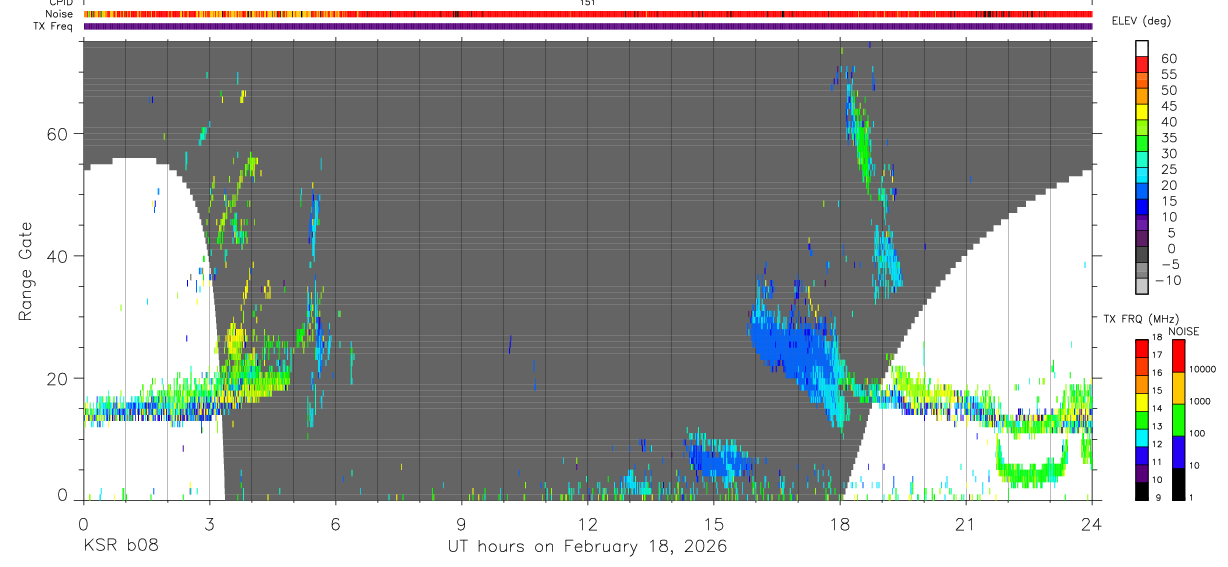Click the "1000" value in the NOISE legend
The width and height of the screenshot is (1228, 567).
[1200, 401]
